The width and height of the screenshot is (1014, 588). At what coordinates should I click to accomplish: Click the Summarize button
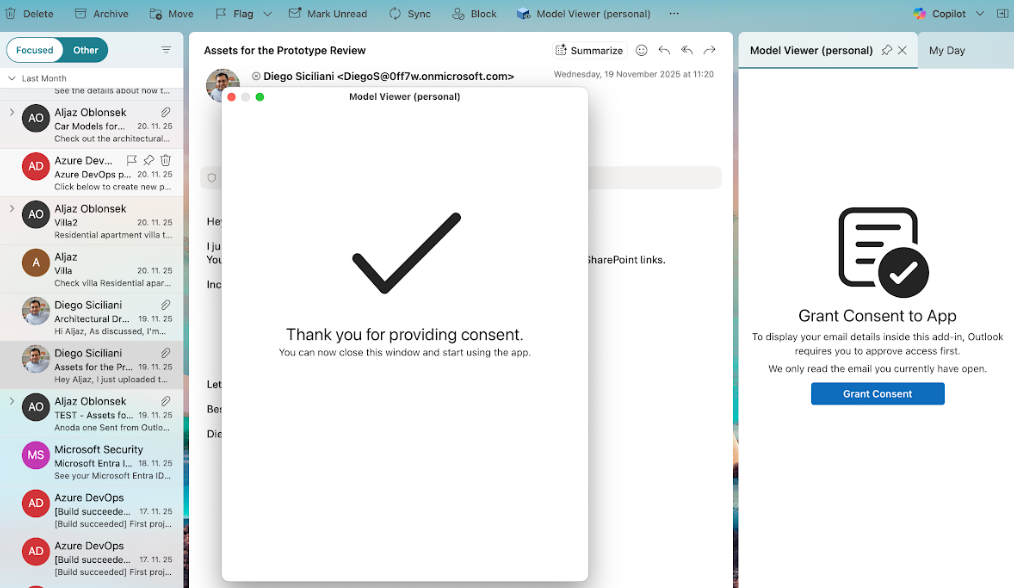[589, 50]
